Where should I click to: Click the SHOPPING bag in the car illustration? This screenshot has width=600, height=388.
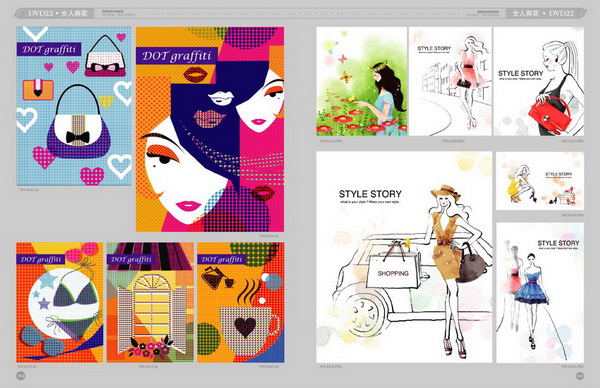[x=393, y=270]
